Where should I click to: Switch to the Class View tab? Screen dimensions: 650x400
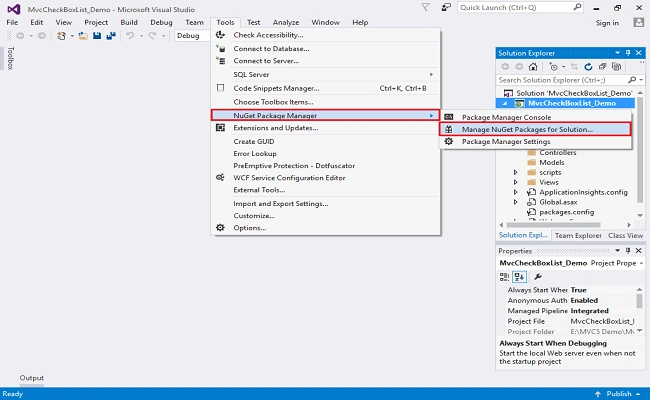click(626, 235)
